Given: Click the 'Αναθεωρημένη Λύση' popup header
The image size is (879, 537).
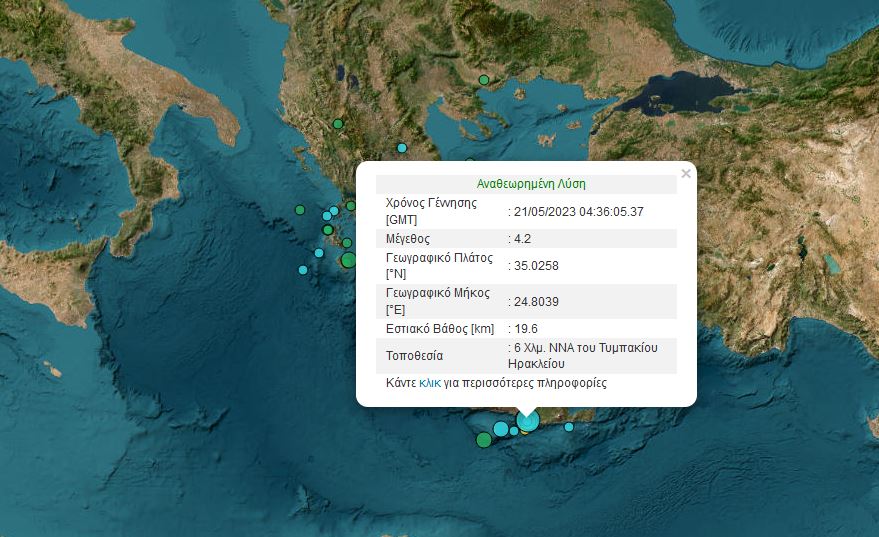Looking at the screenshot, I should 531,184.
